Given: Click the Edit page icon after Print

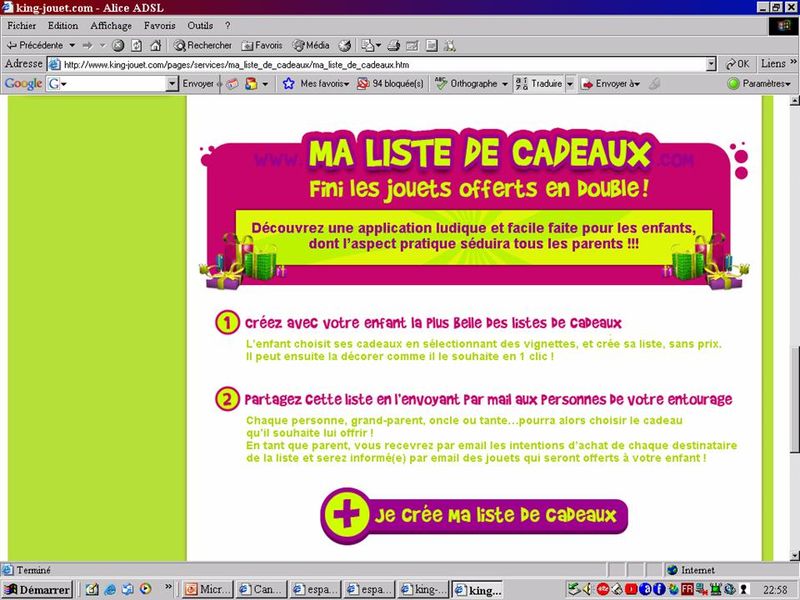Looking at the screenshot, I should tap(412, 45).
